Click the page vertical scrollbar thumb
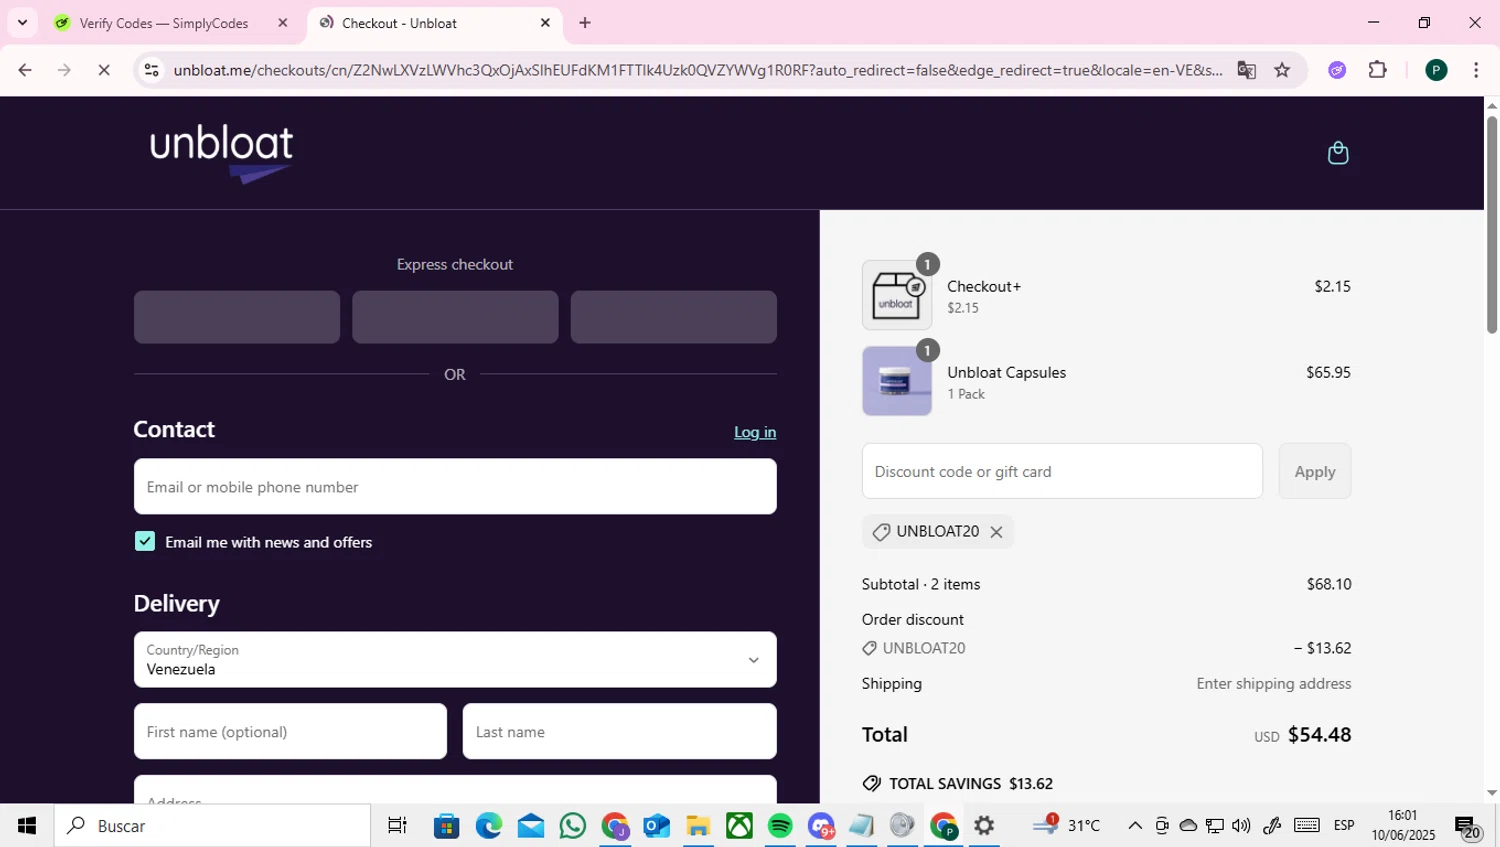Image resolution: width=1500 pixels, height=847 pixels. pyautogui.click(x=1492, y=224)
